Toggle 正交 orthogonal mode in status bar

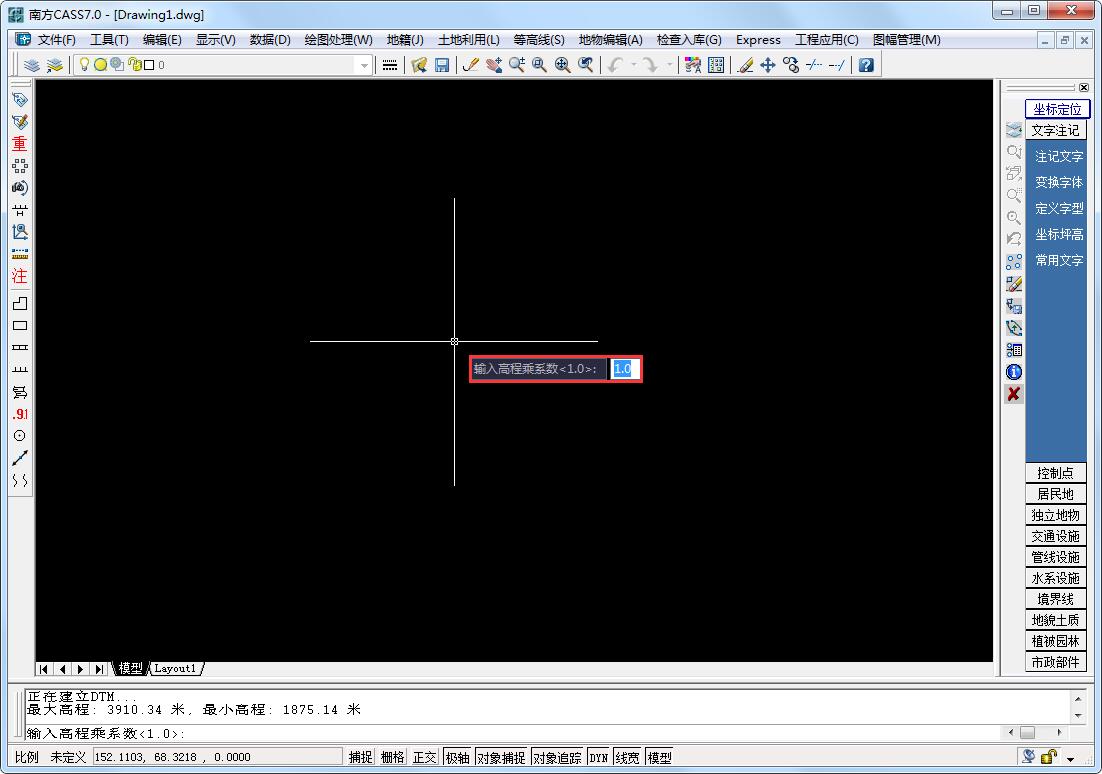(423, 757)
